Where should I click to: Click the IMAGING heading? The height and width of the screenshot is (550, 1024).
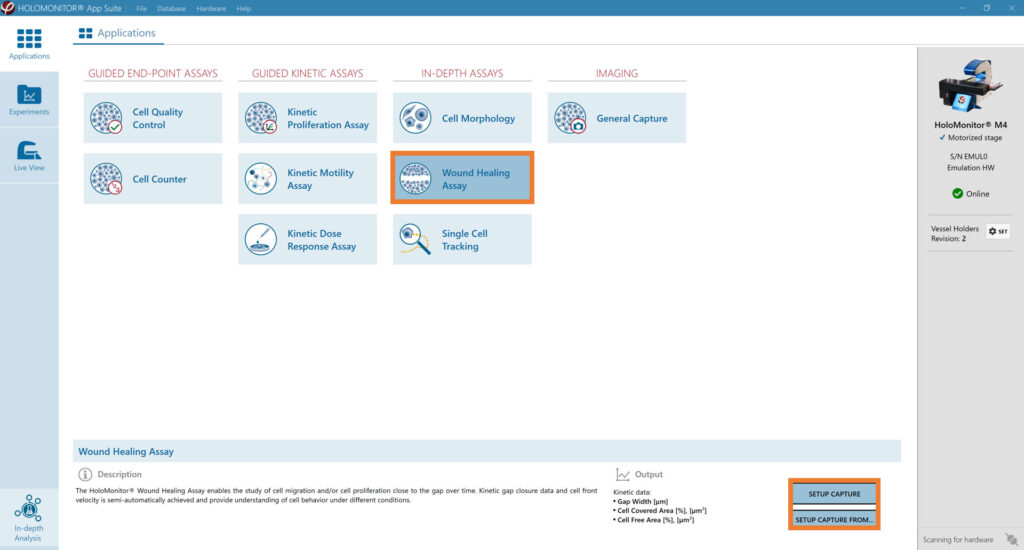click(616, 73)
